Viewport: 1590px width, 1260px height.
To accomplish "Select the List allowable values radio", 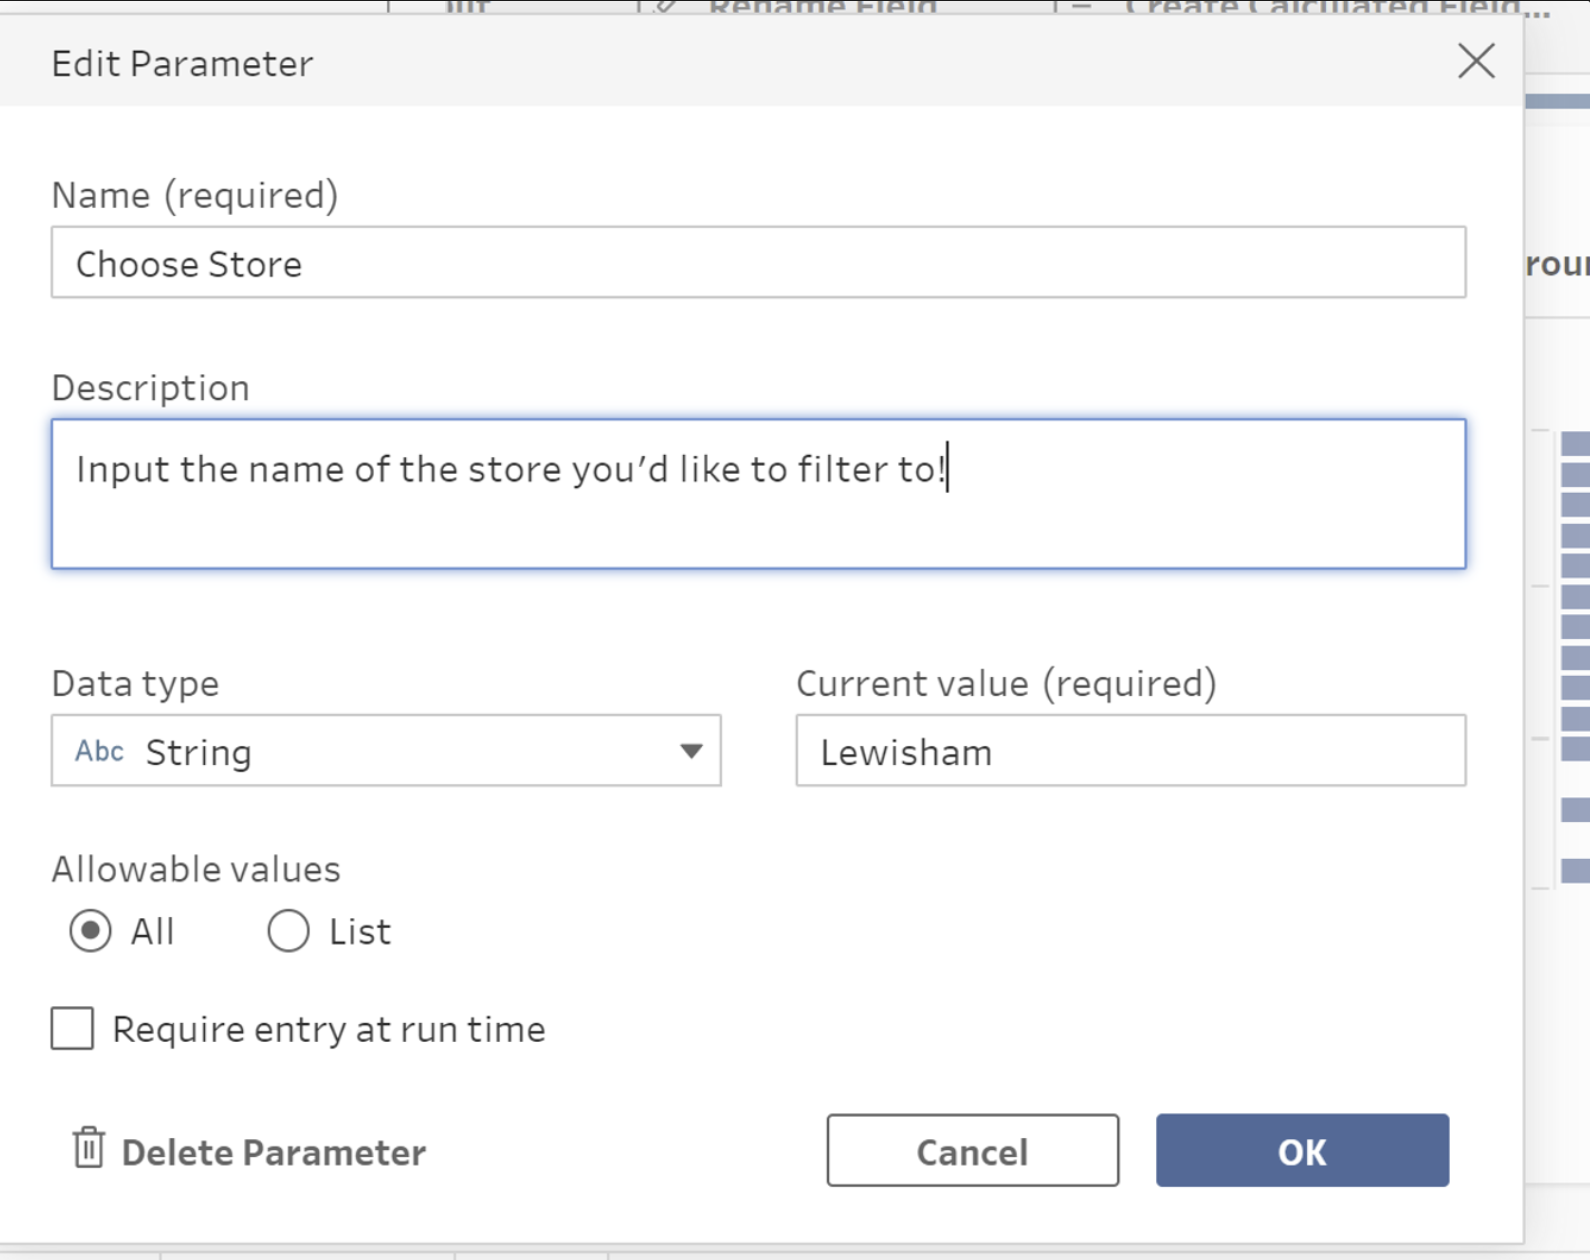I will 288,931.
